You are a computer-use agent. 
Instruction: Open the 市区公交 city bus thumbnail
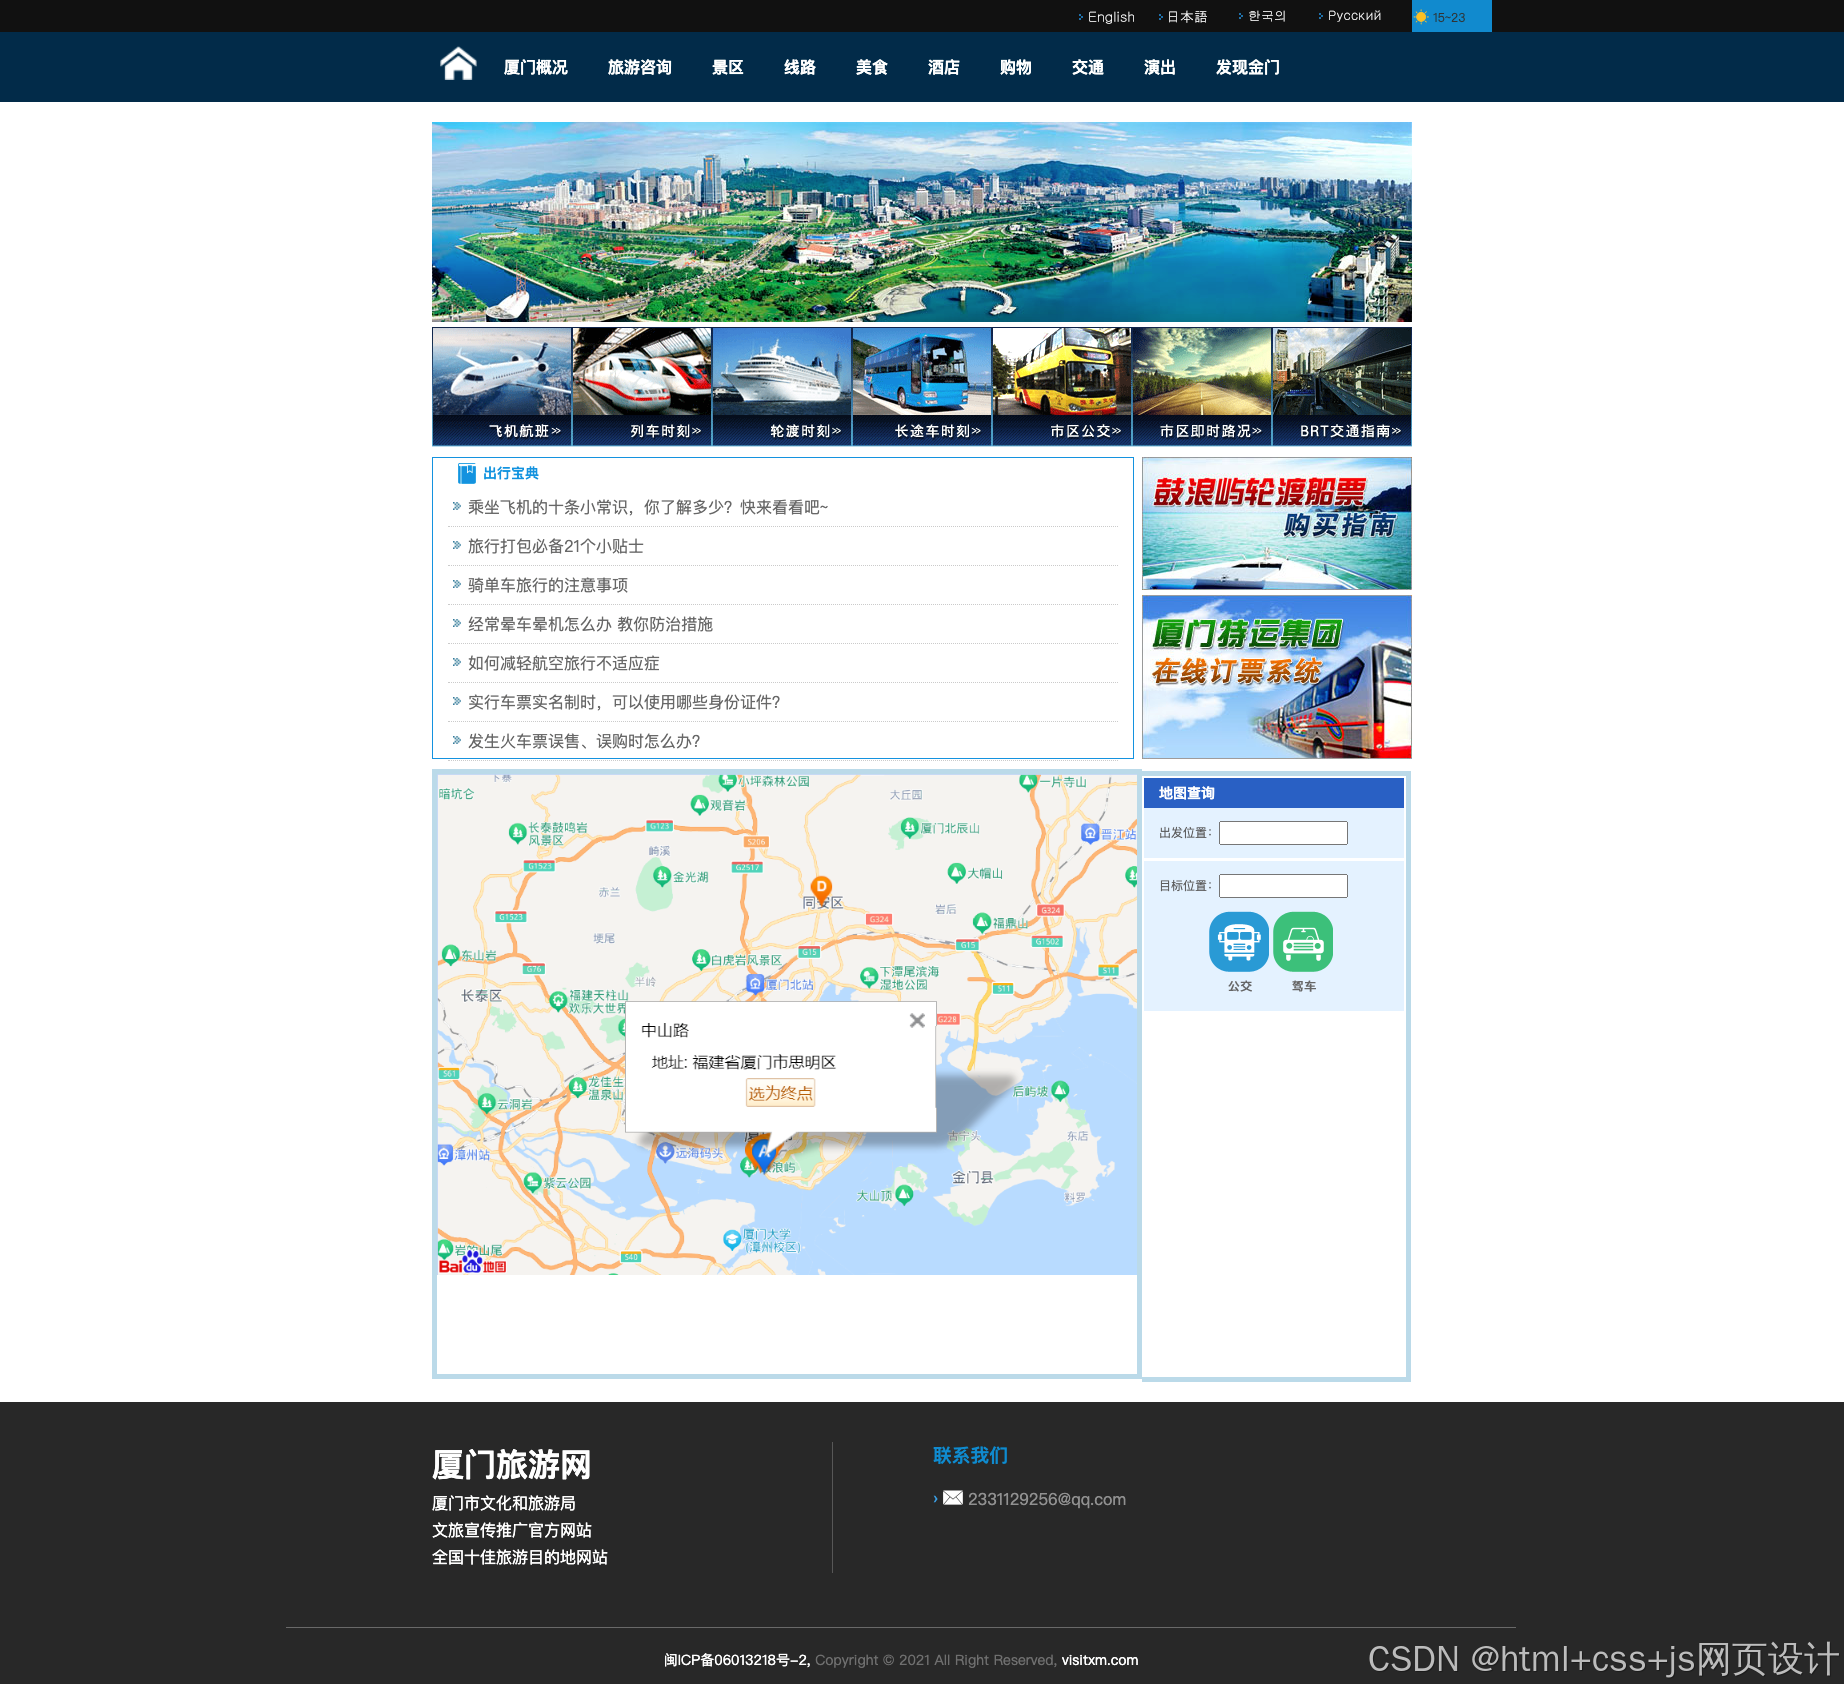[1062, 386]
